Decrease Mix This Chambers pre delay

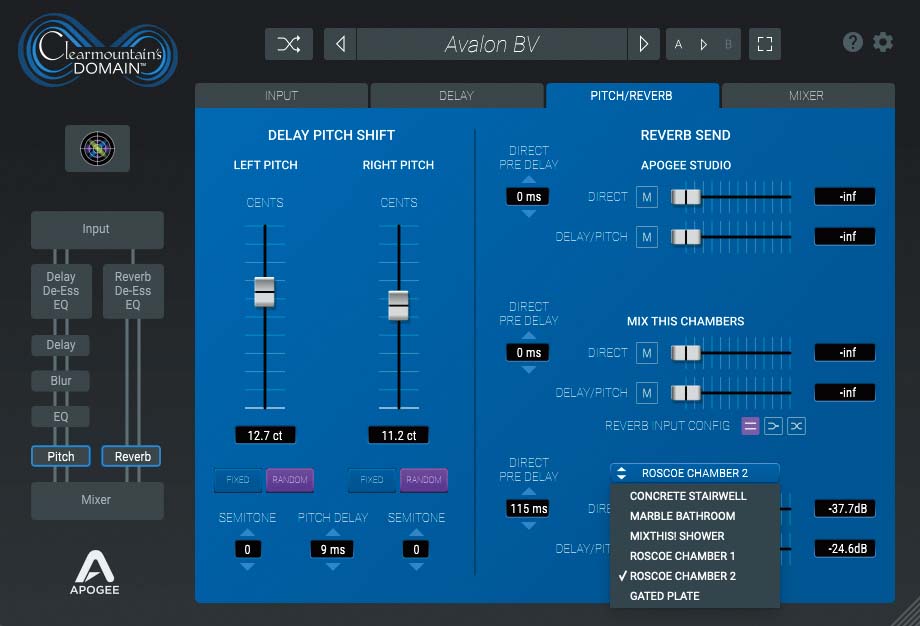[529, 370]
